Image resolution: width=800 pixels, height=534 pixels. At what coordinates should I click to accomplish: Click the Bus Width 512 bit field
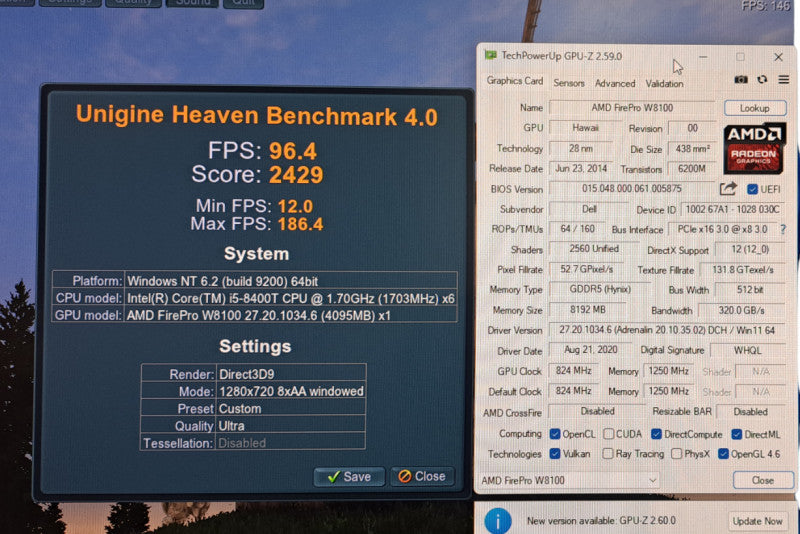point(749,290)
